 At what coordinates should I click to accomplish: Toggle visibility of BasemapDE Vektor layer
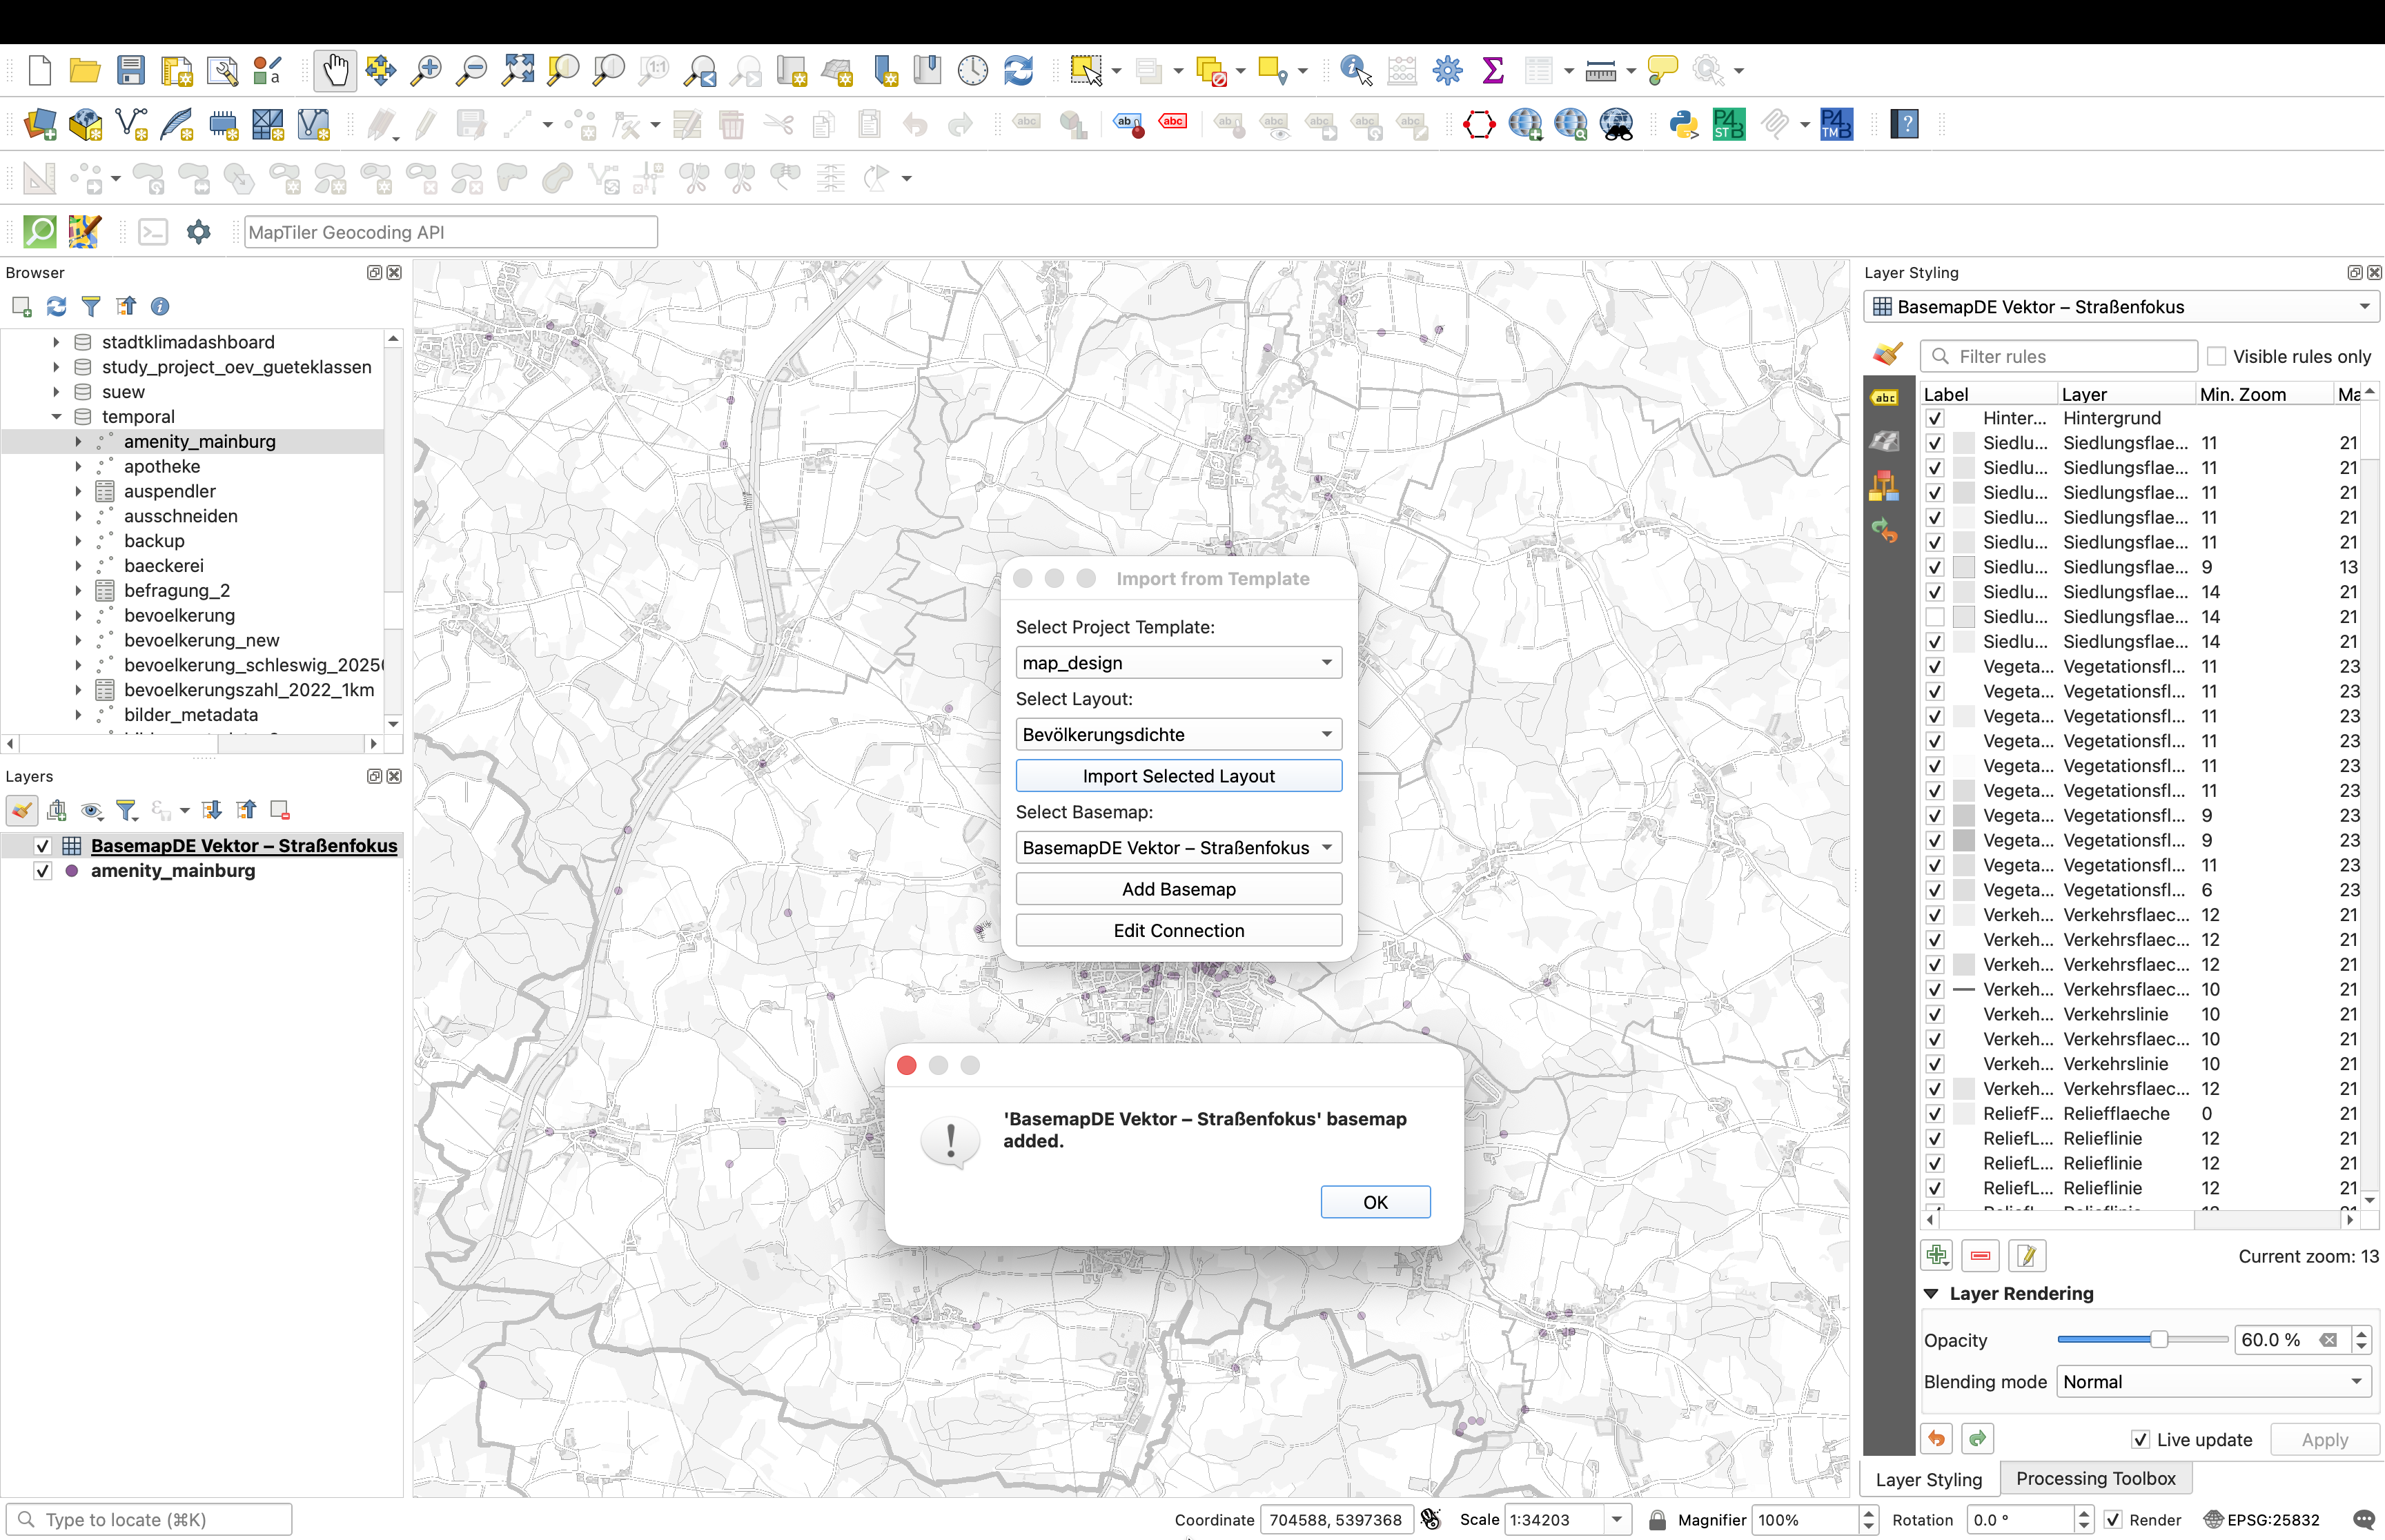[42, 846]
